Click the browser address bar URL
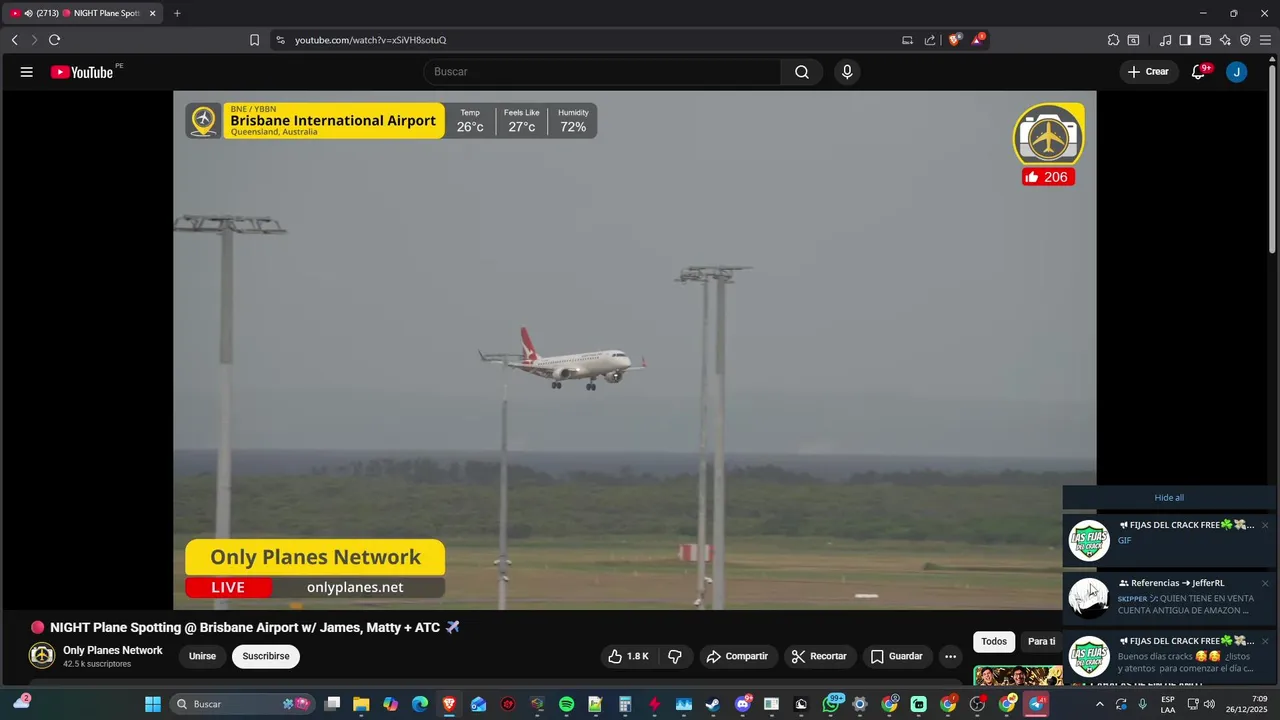Image resolution: width=1280 pixels, height=720 pixels. click(x=370, y=40)
